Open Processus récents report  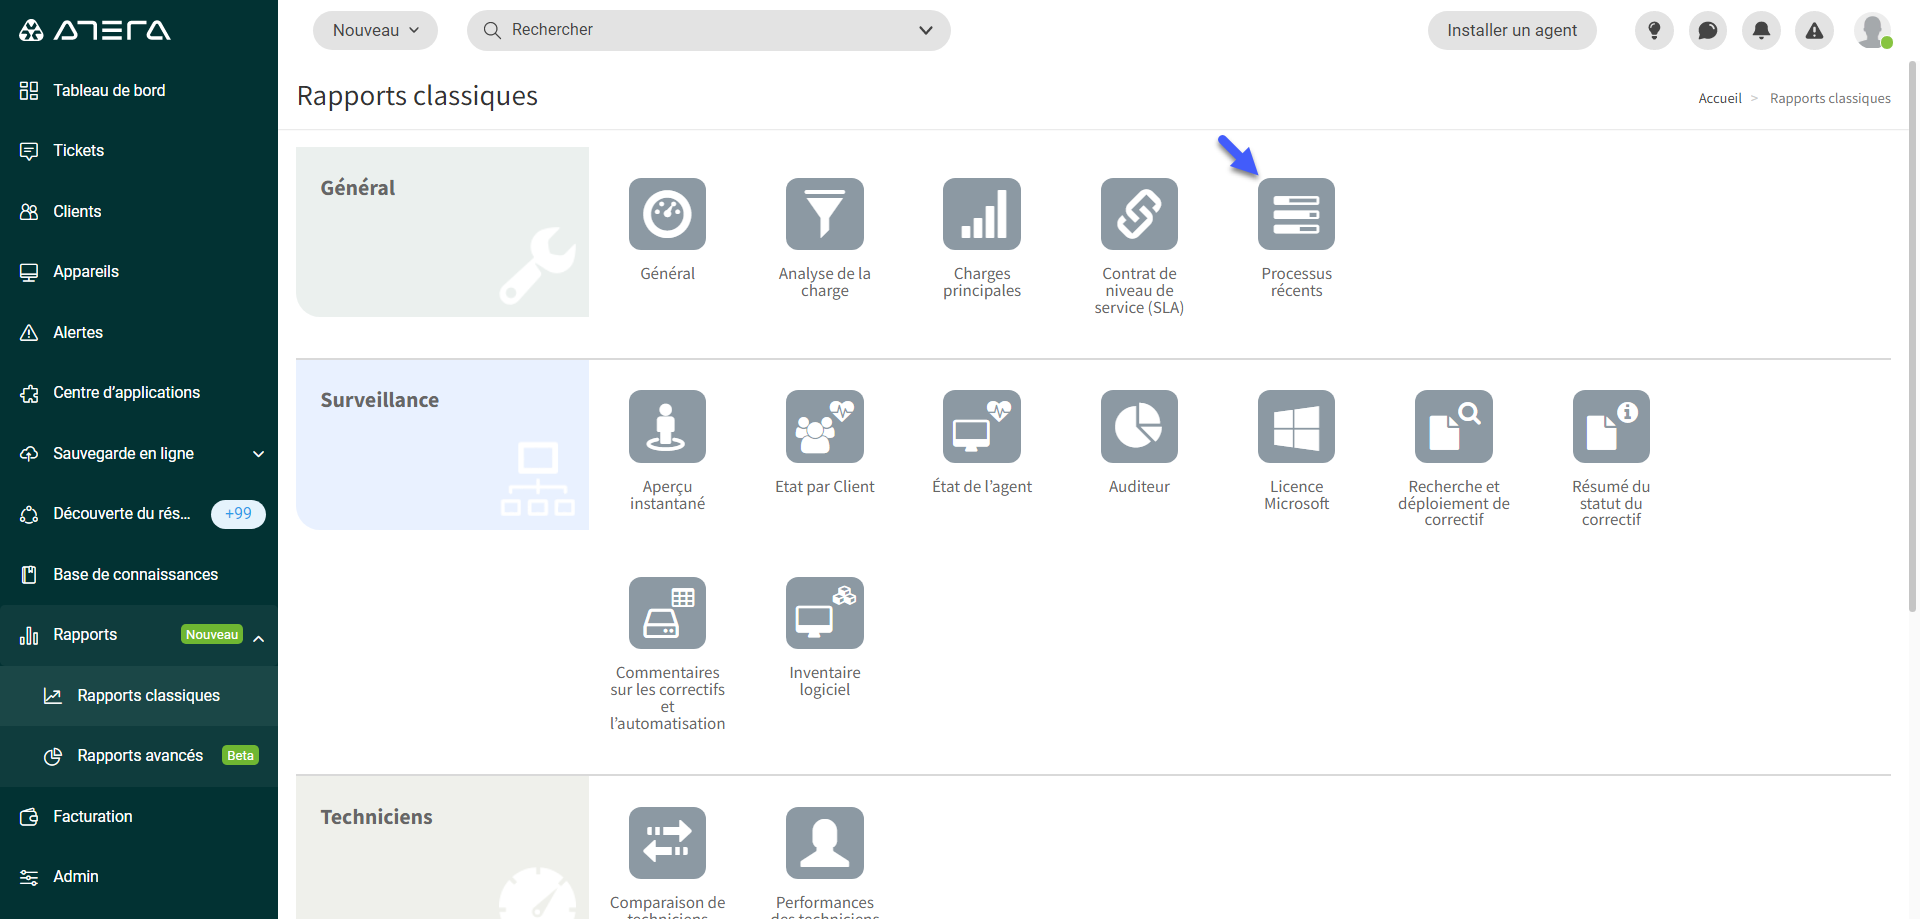[x=1296, y=214]
